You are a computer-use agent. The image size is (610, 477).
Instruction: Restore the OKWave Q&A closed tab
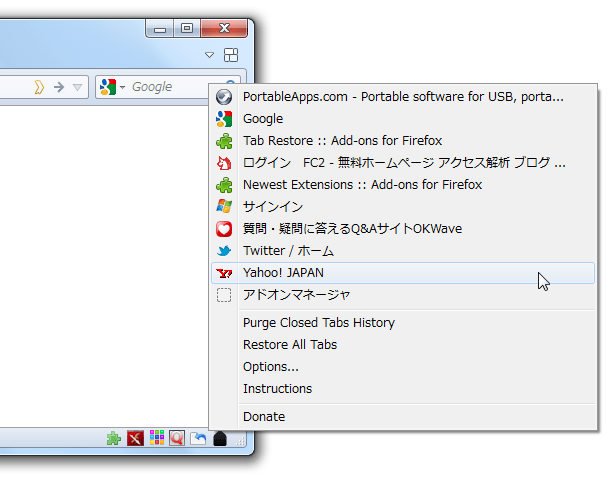pyautogui.click(x=403, y=229)
